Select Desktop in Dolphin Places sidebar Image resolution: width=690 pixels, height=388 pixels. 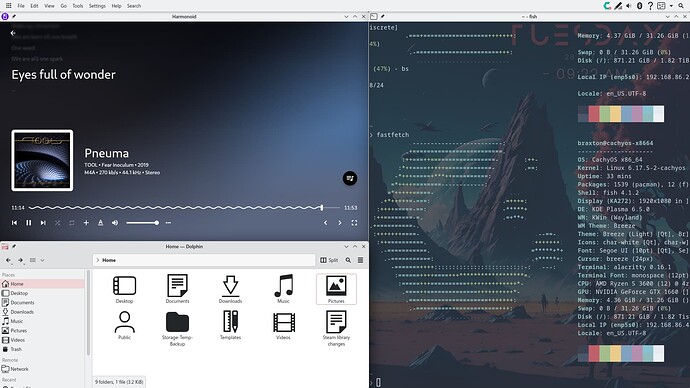[x=42, y=293]
